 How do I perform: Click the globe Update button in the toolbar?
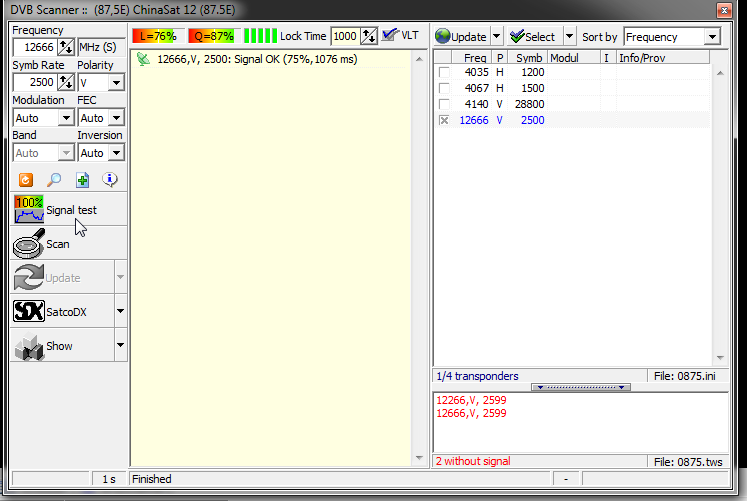point(461,37)
